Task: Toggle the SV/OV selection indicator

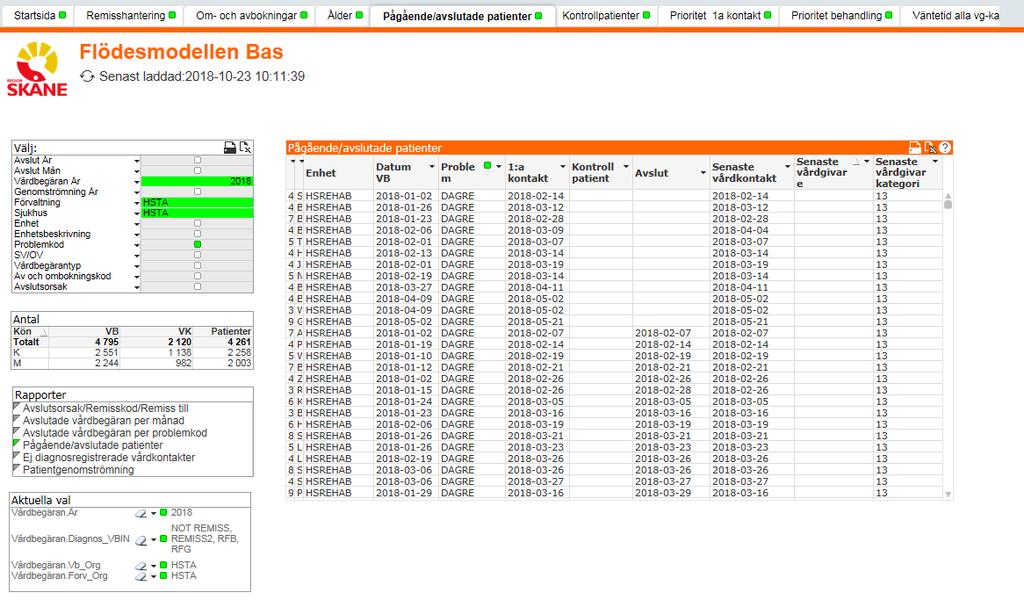Action: 197,255
